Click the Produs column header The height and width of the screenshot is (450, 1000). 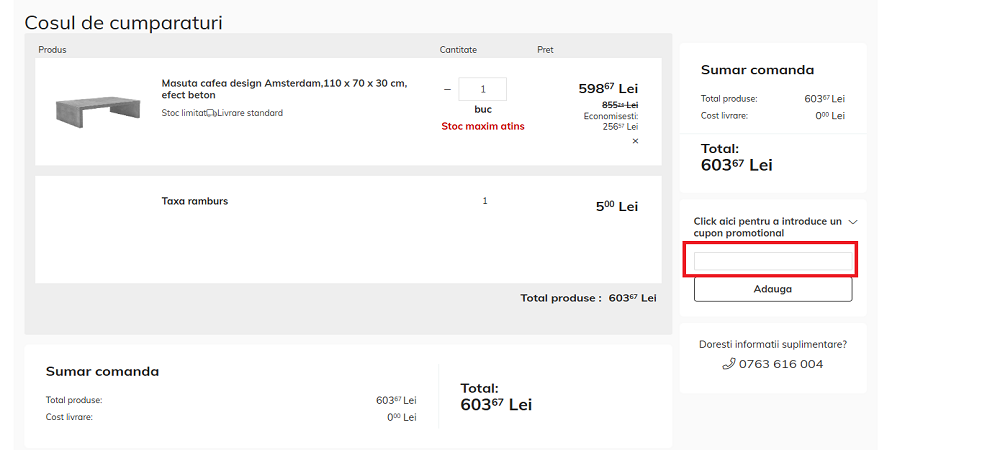pos(52,50)
